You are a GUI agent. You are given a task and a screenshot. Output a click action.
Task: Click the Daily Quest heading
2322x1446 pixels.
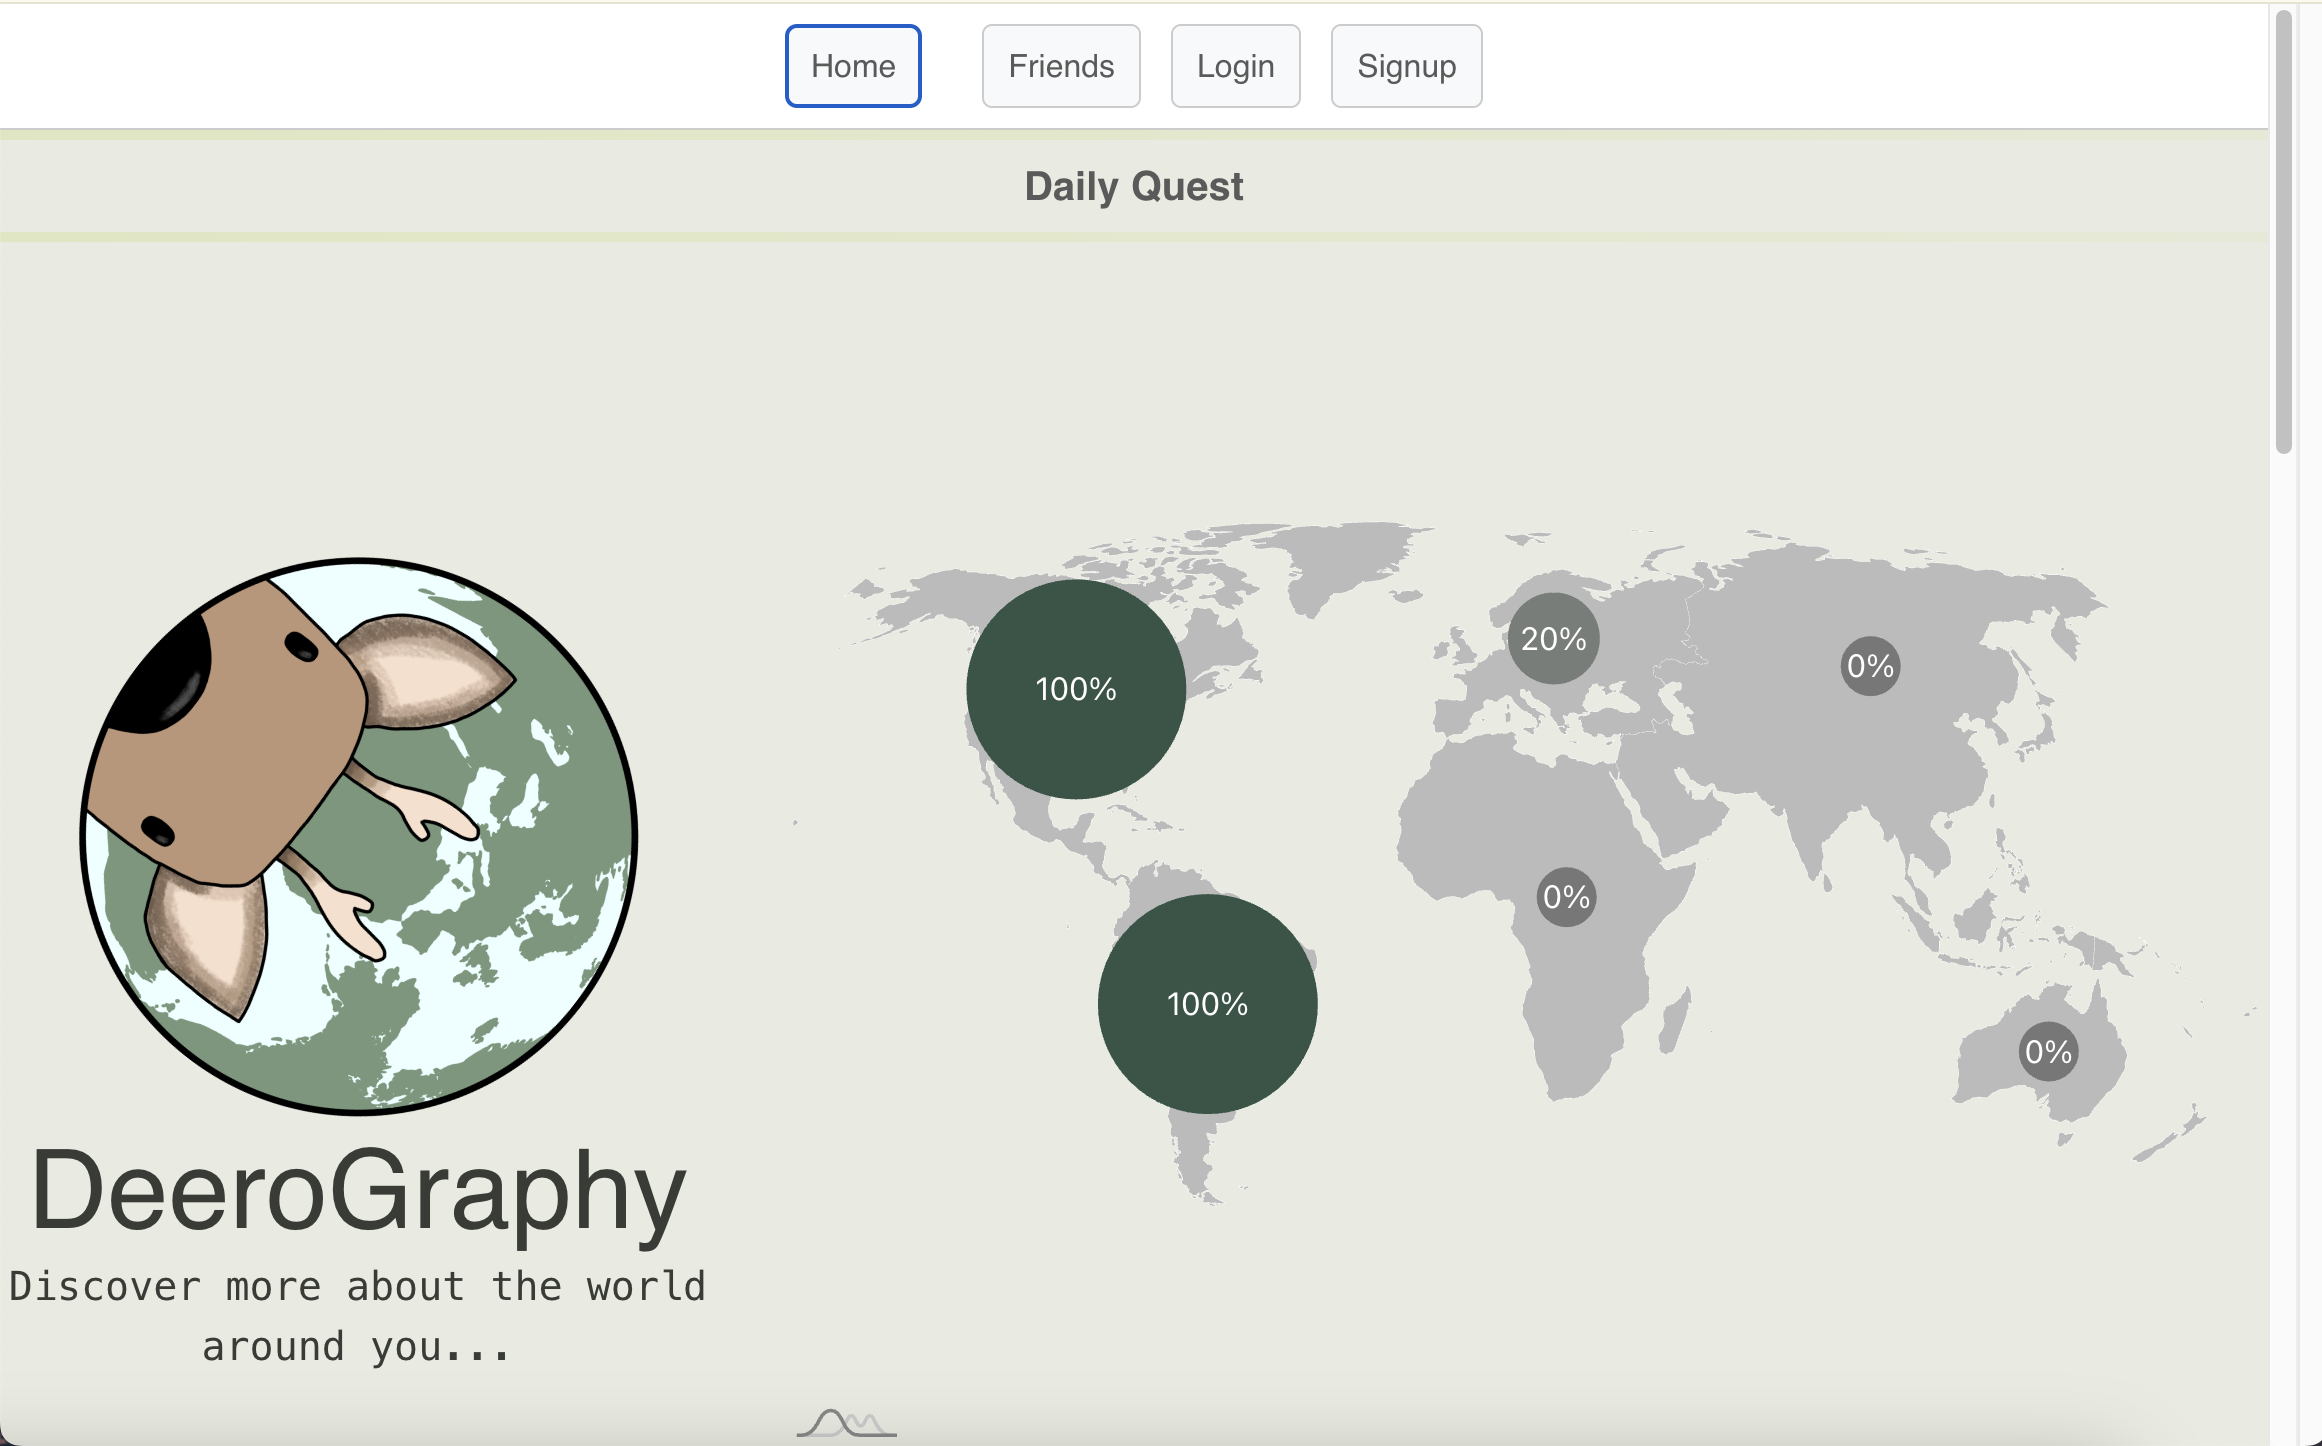coord(1133,186)
